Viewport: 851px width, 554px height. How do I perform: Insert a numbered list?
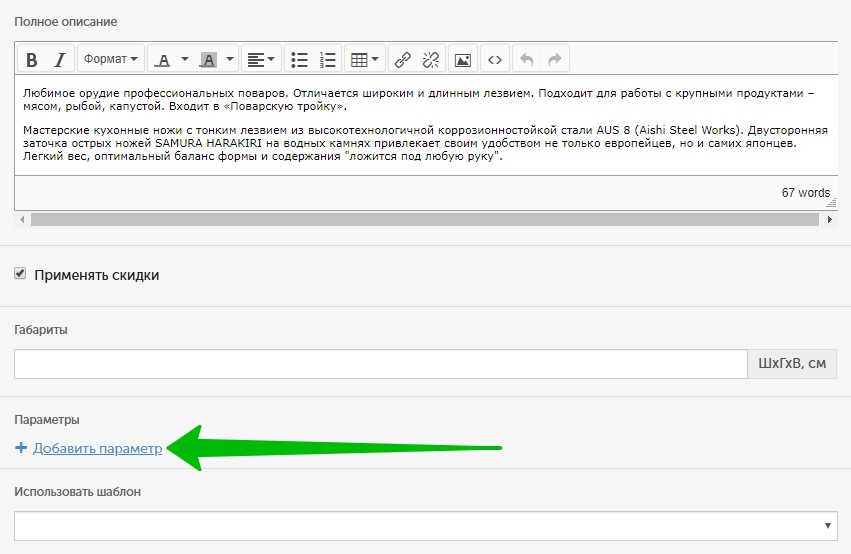point(327,60)
